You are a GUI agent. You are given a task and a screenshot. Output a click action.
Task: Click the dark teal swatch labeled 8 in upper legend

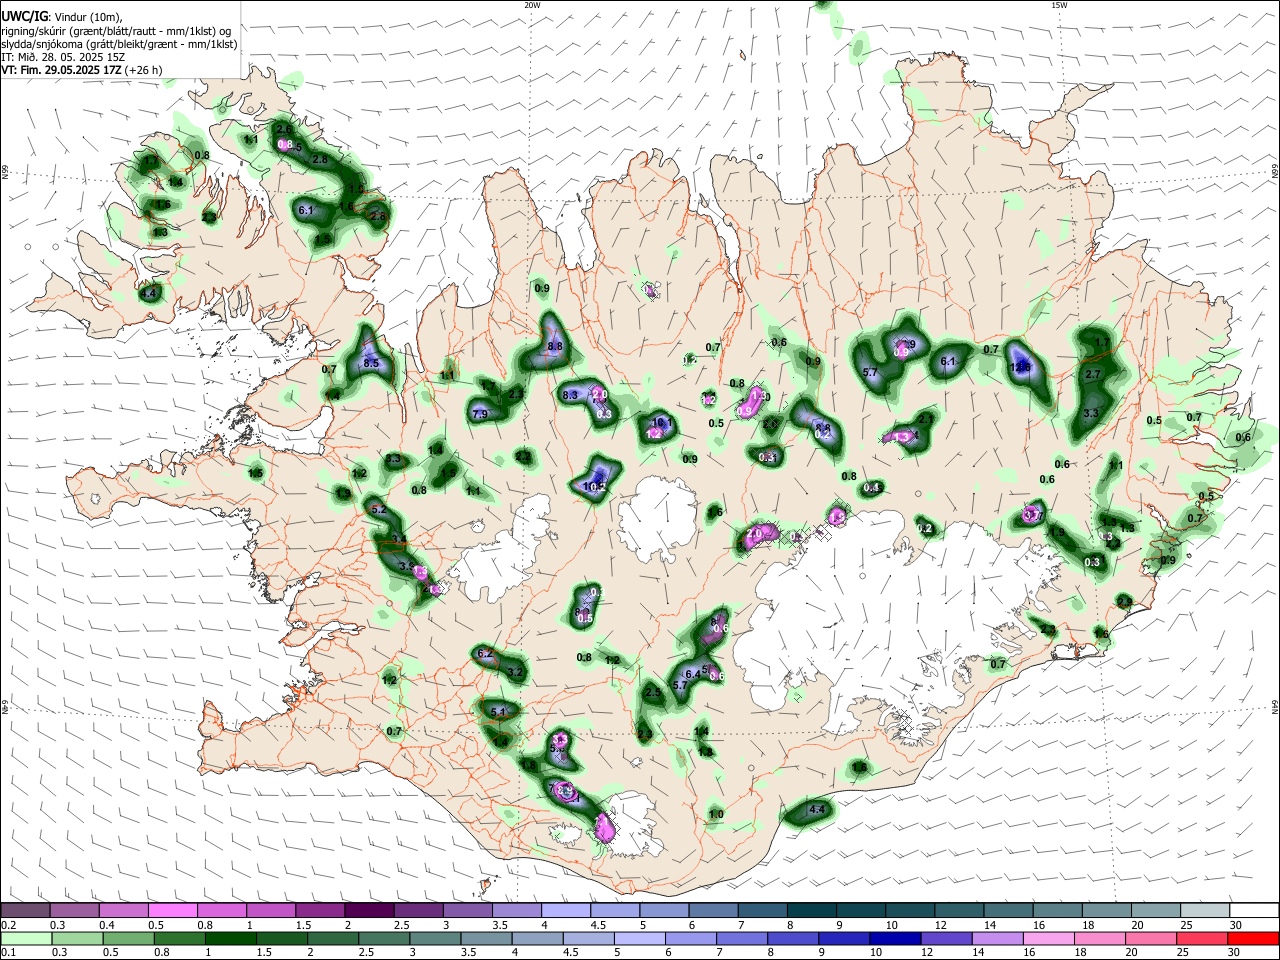[x=812, y=910]
